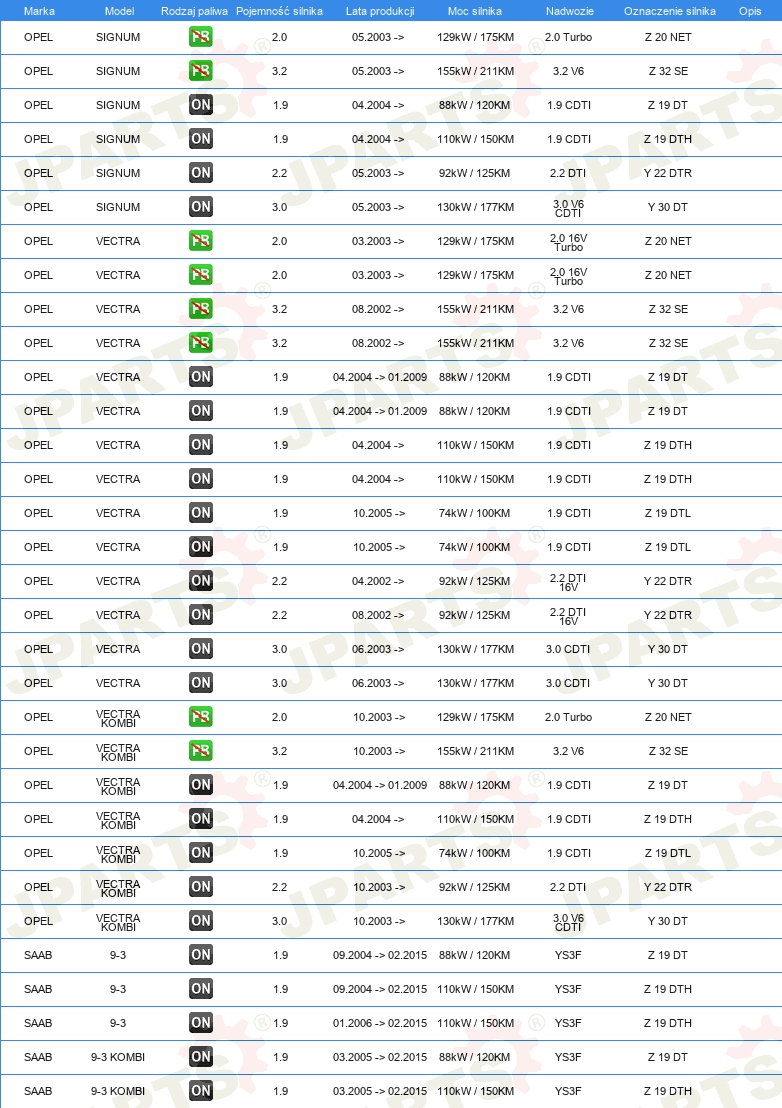Select '3.2' capacity in VECTRA KOMBI row
Image resolution: width=782 pixels, height=1108 pixels.
280,750
